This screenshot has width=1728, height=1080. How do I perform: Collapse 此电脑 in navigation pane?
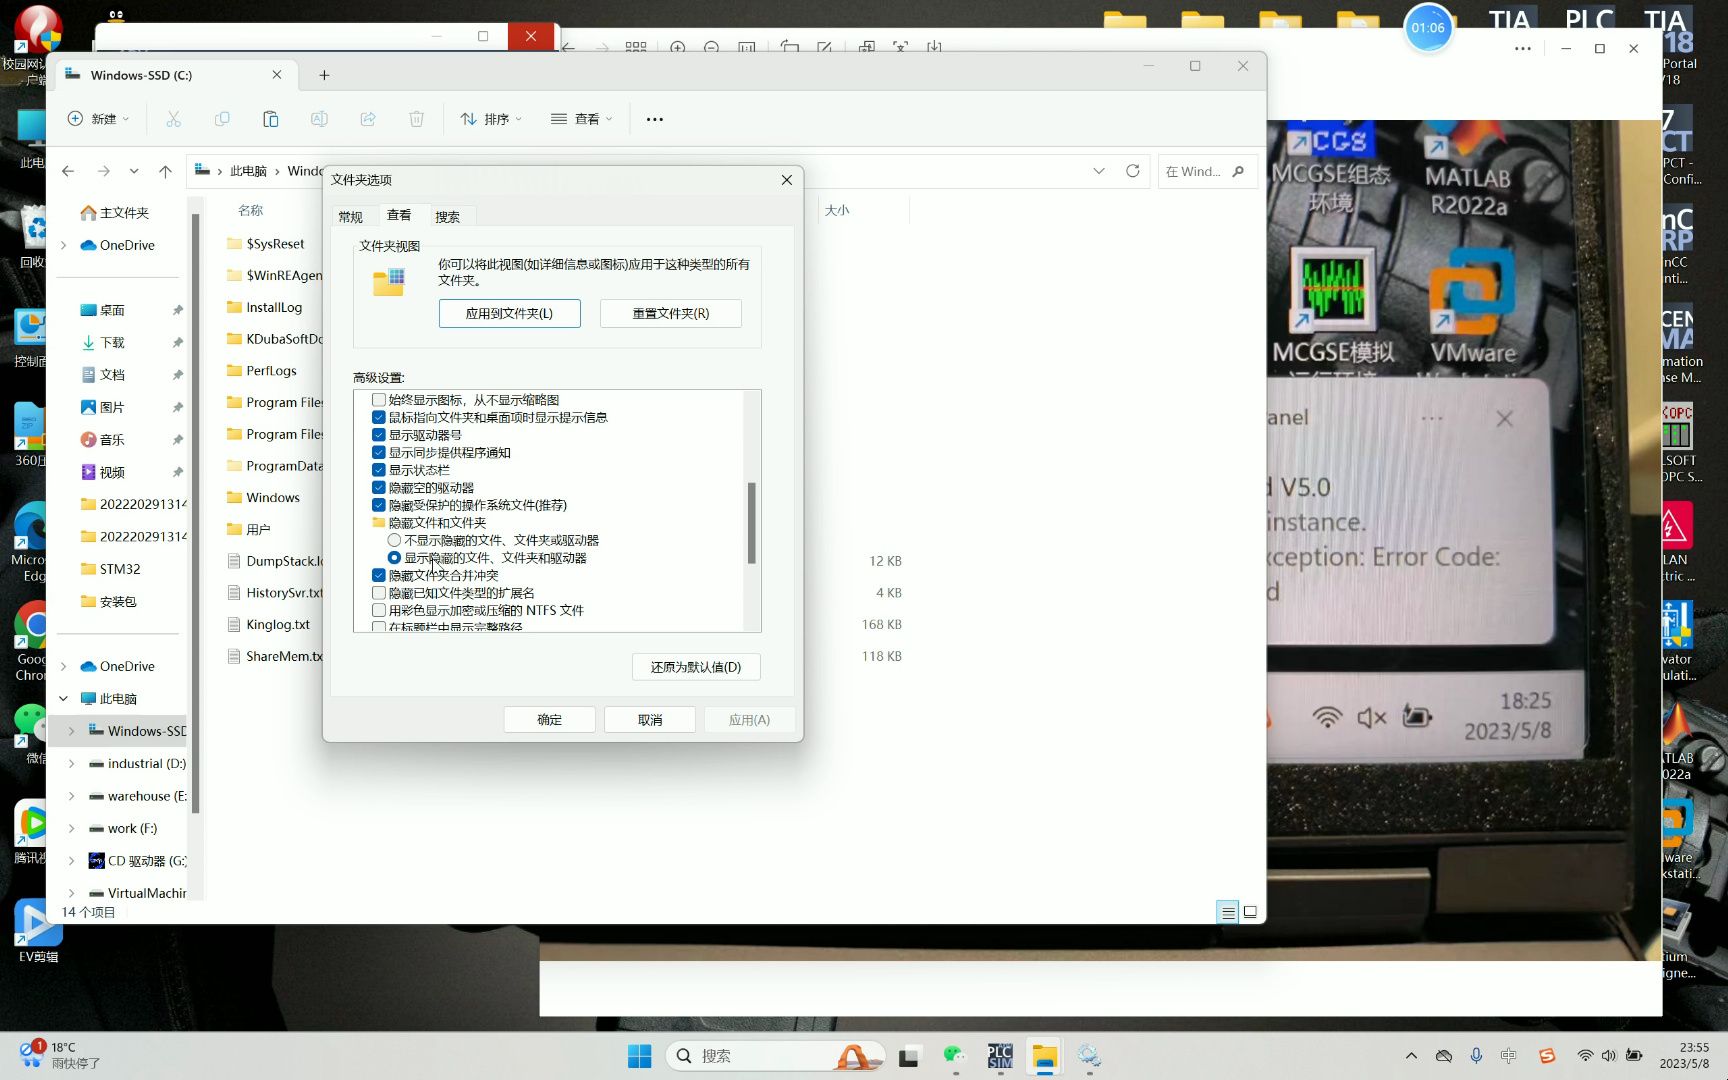[64, 698]
